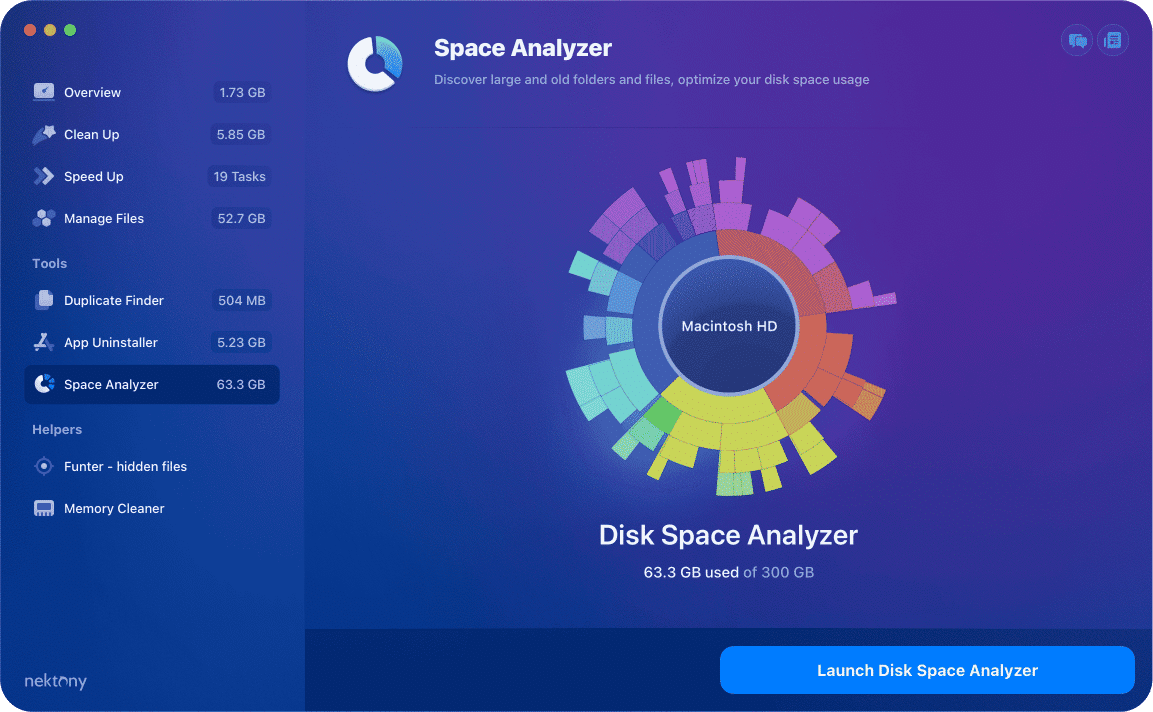Click the 52.7 GB Manage Files badge
The height and width of the screenshot is (712, 1153).
click(241, 218)
